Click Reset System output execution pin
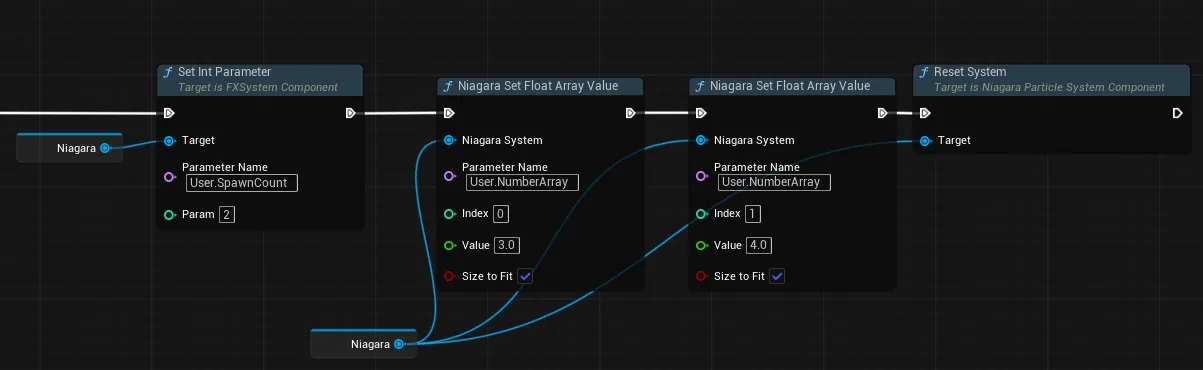This screenshot has width=1203, height=370. [1178, 113]
